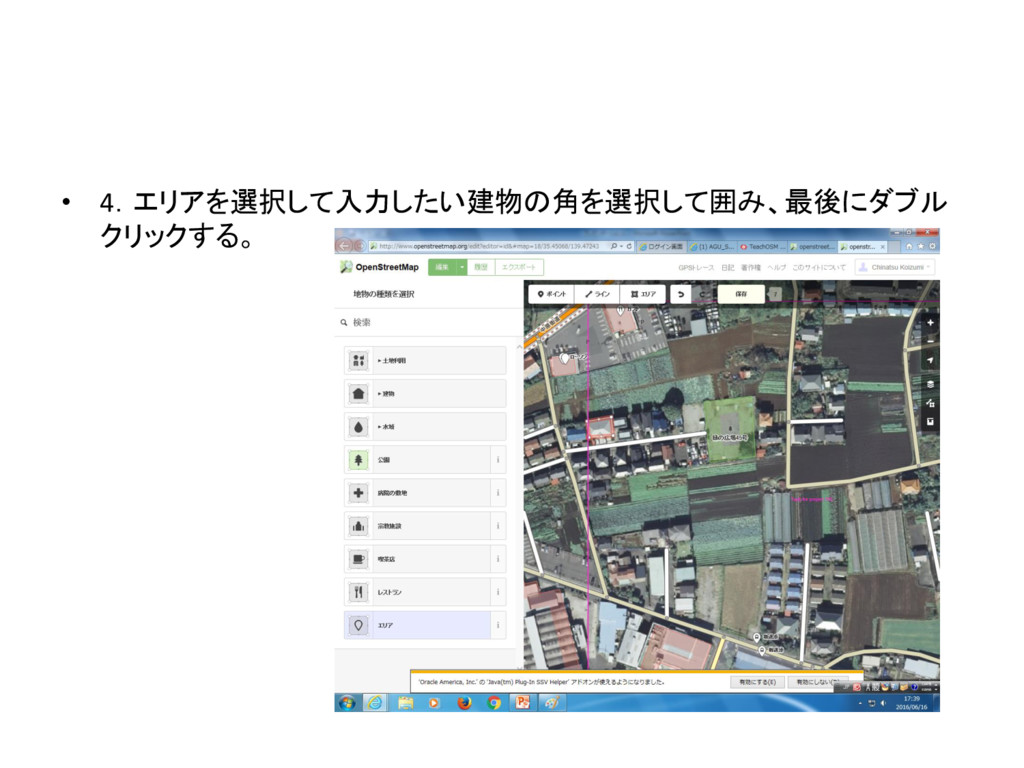Screen dimensions: 1024x768
Task: Select the エリア (Area) drawing tool in the map toolbar
Action: [x=643, y=294]
